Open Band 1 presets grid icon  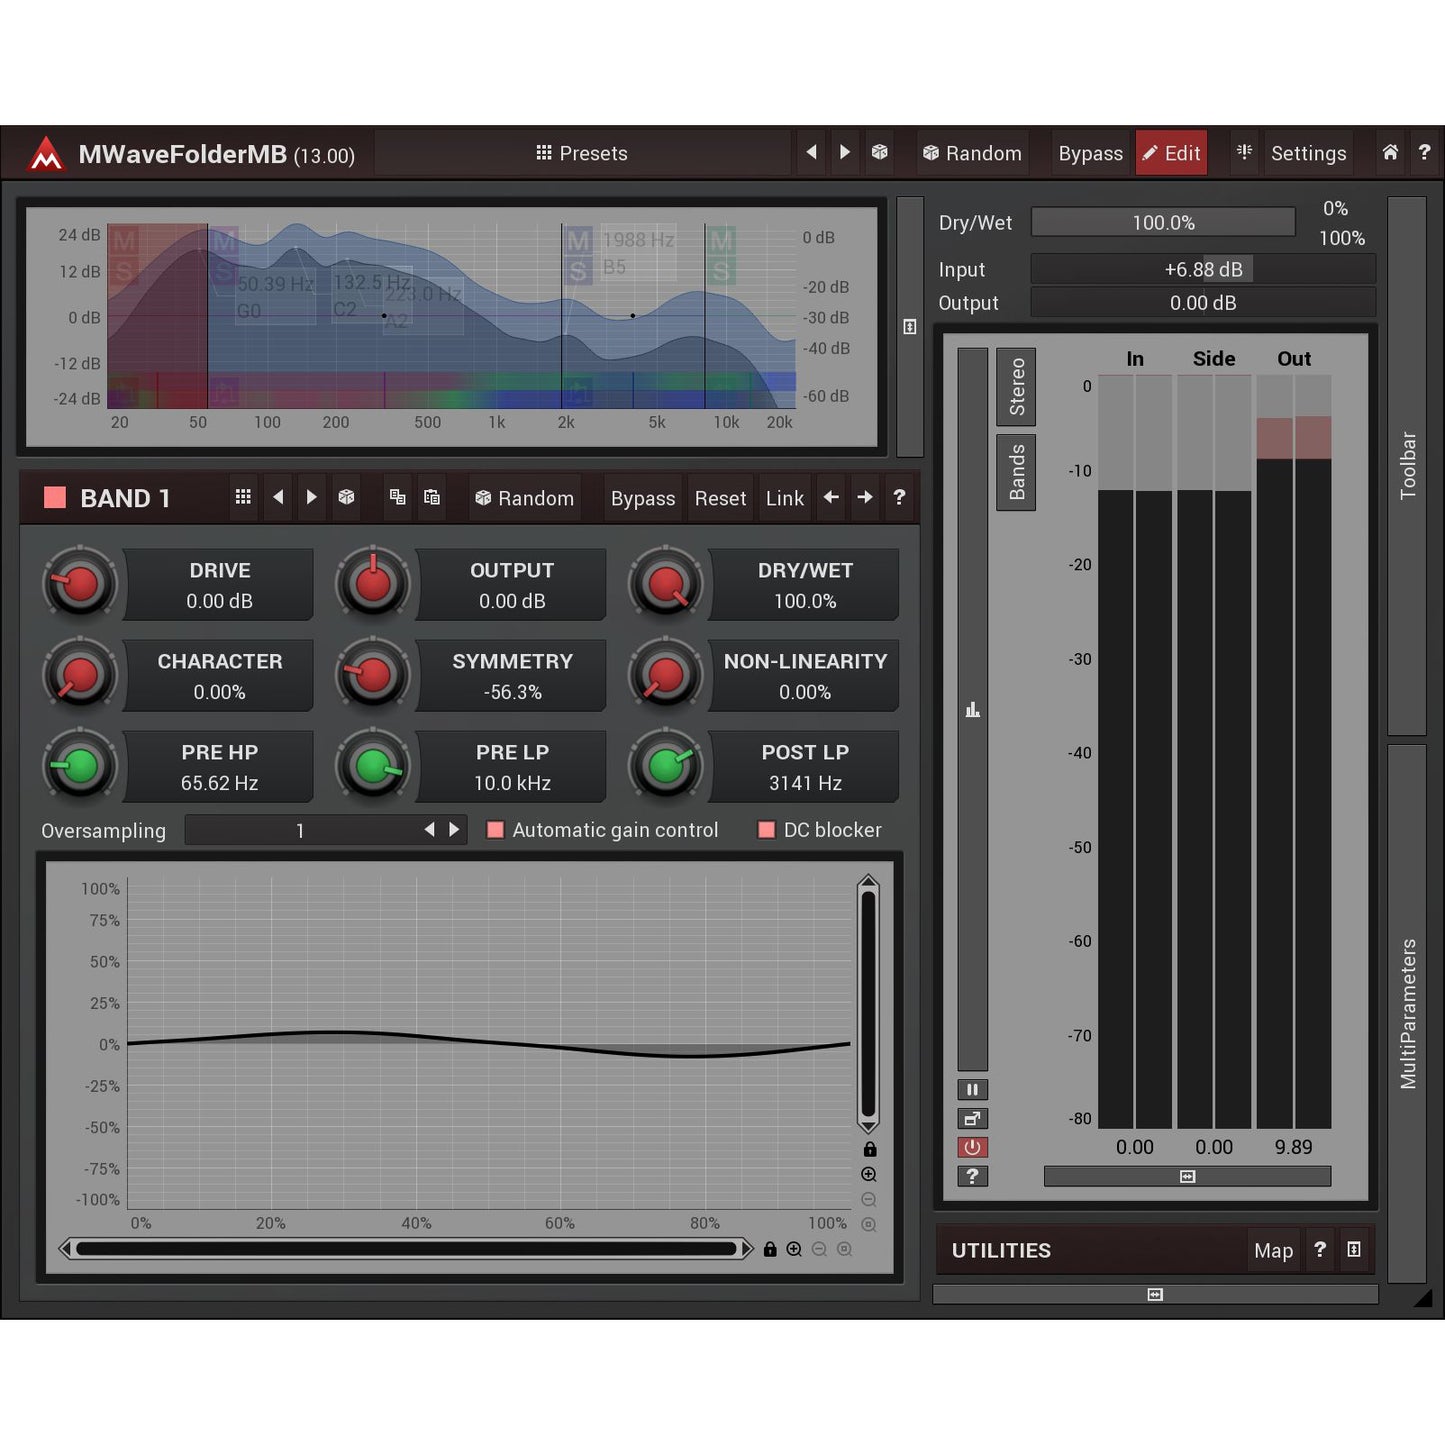click(x=243, y=498)
